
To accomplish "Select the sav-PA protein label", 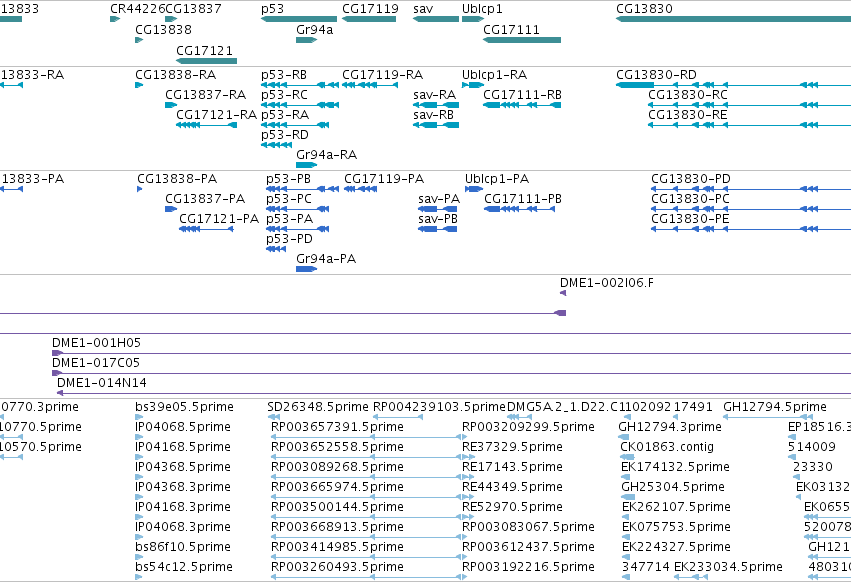I will pos(439,199).
